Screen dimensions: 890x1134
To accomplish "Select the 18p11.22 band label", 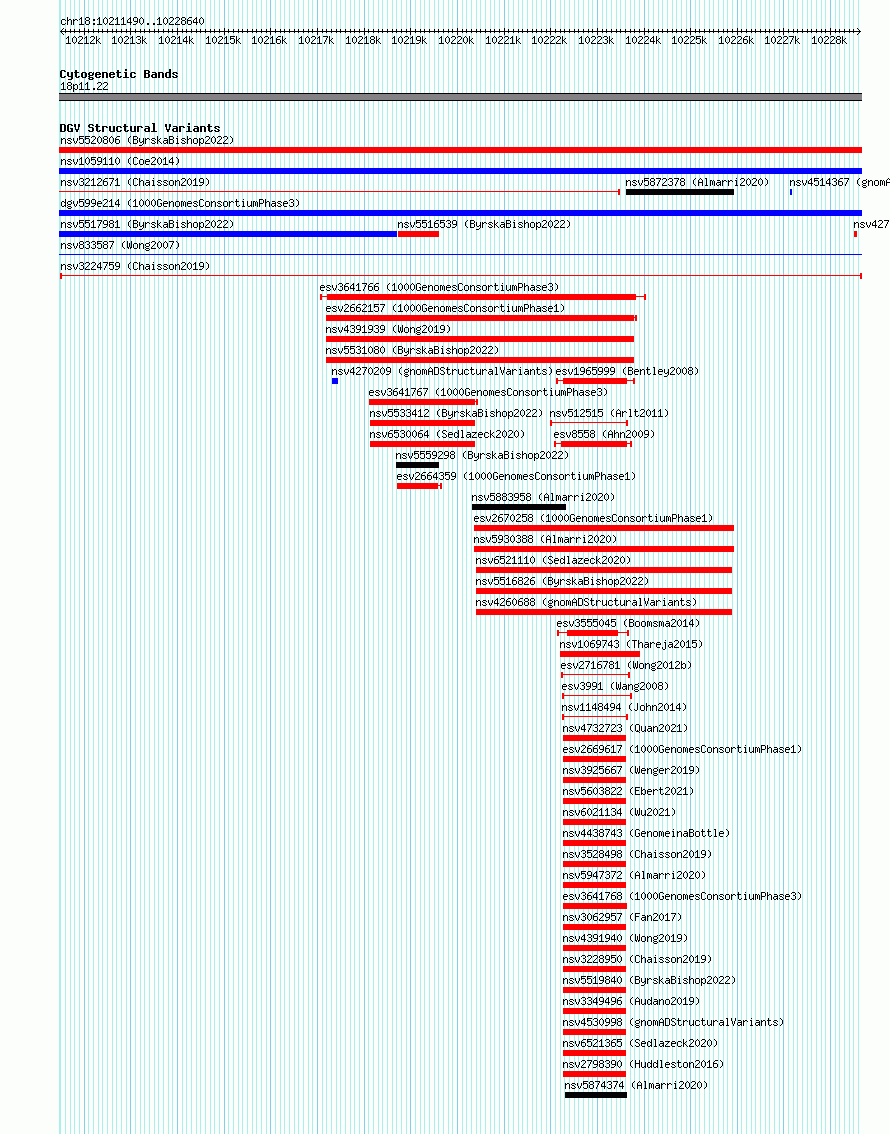I will pyautogui.click(x=85, y=86).
